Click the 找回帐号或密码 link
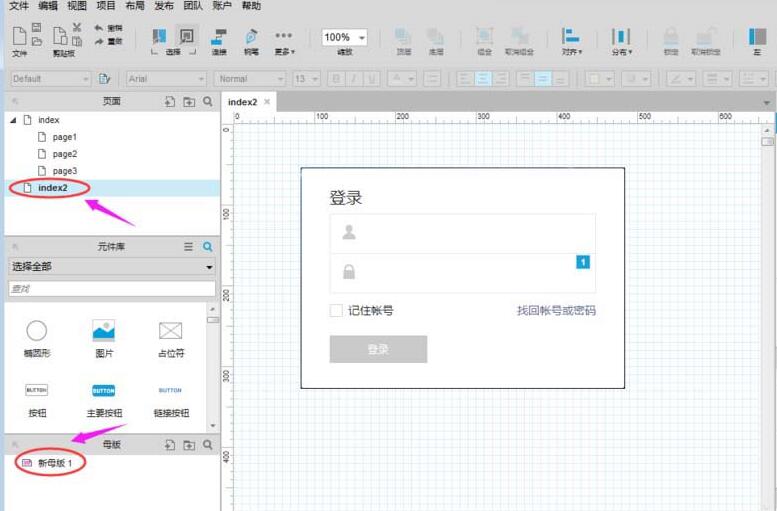This screenshot has height=511, width=777. (556, 311)
